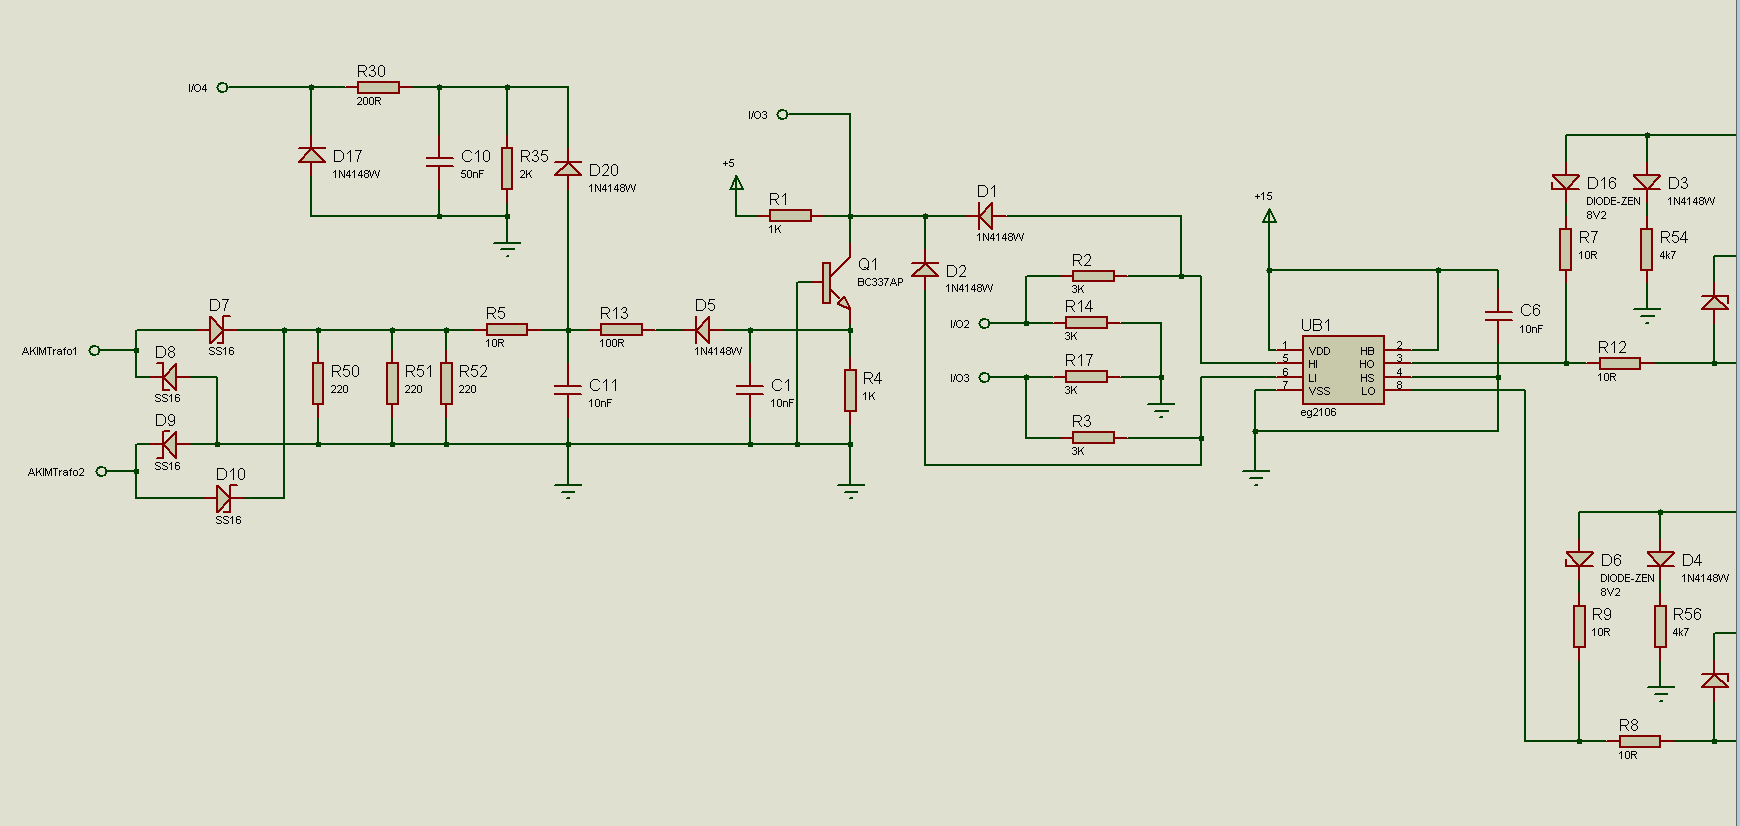Click the VDD pin label on UB1
1740x826 pixels.
1319,351
